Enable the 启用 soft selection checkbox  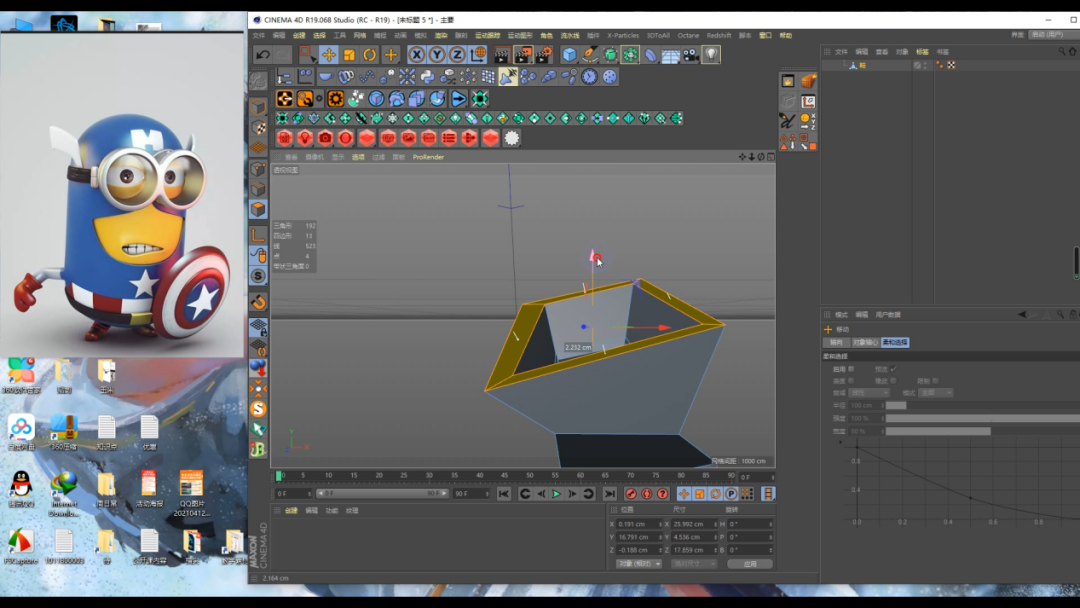pyautogui.click(x=851, y=369)
